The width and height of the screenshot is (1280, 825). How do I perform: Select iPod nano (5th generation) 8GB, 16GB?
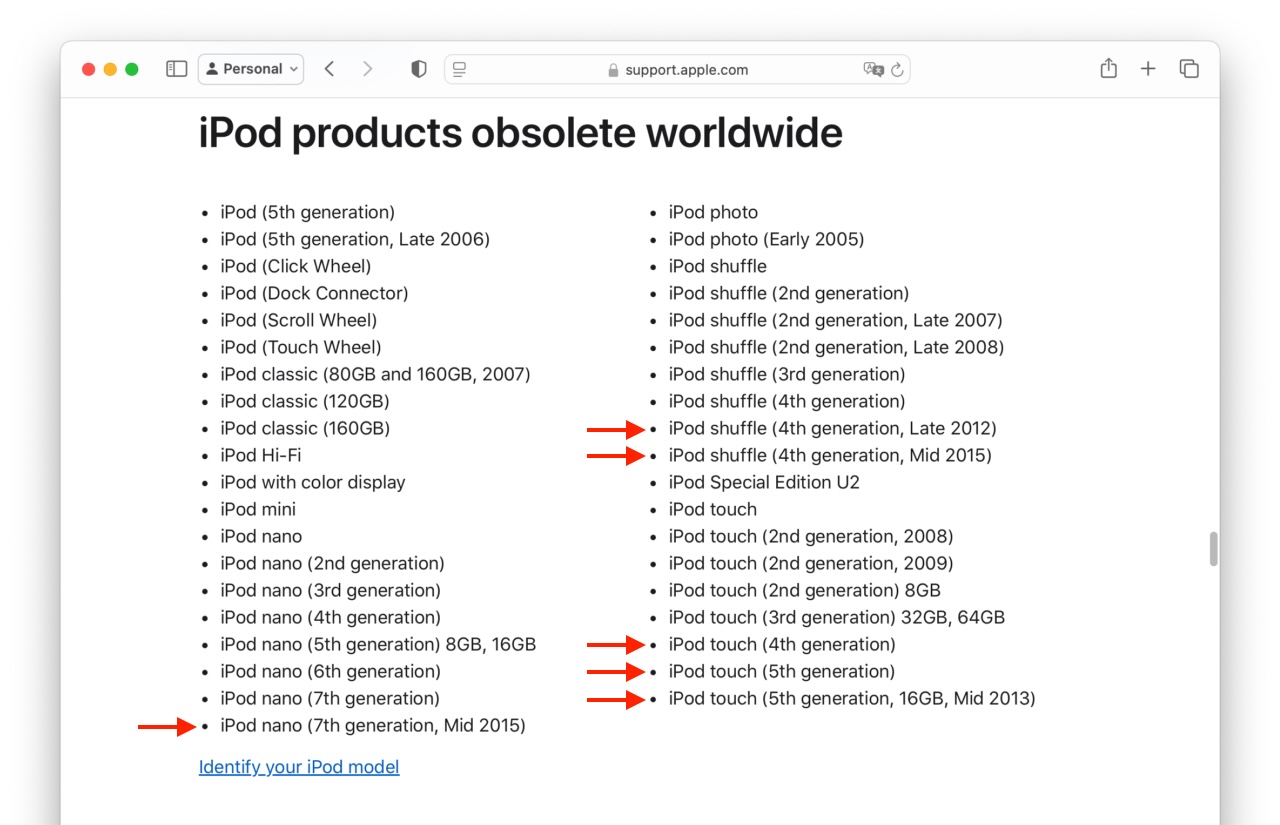coord(378,644)
